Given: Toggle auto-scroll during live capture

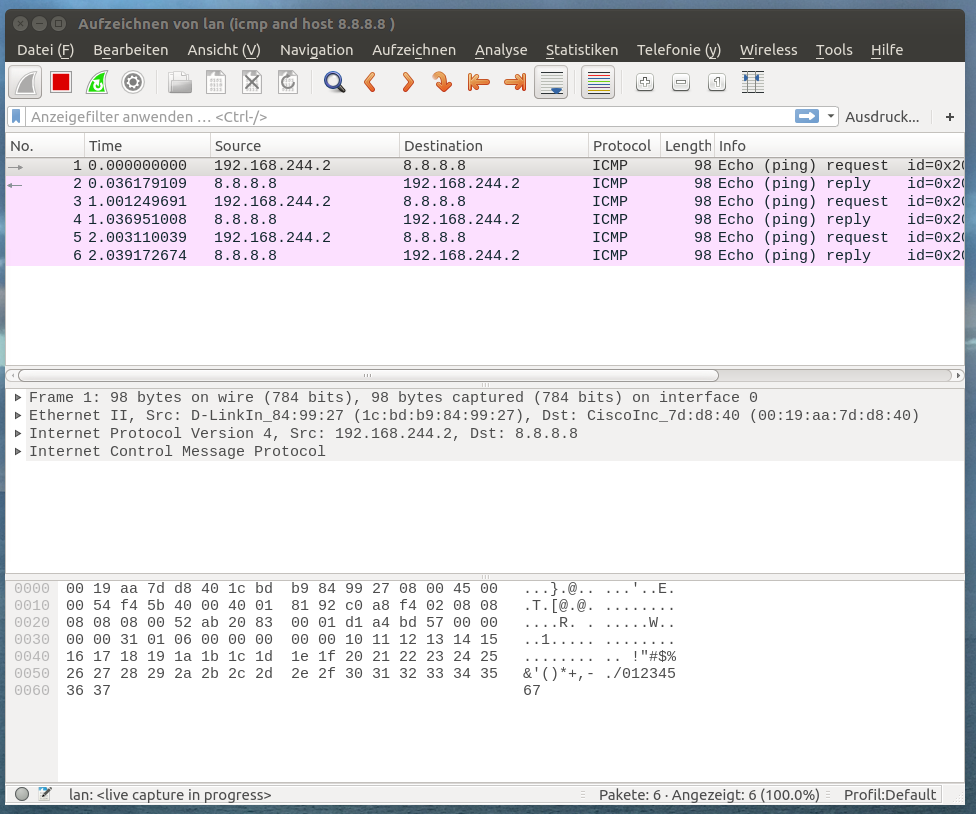Looking at the screenshot, I should 551,83.
